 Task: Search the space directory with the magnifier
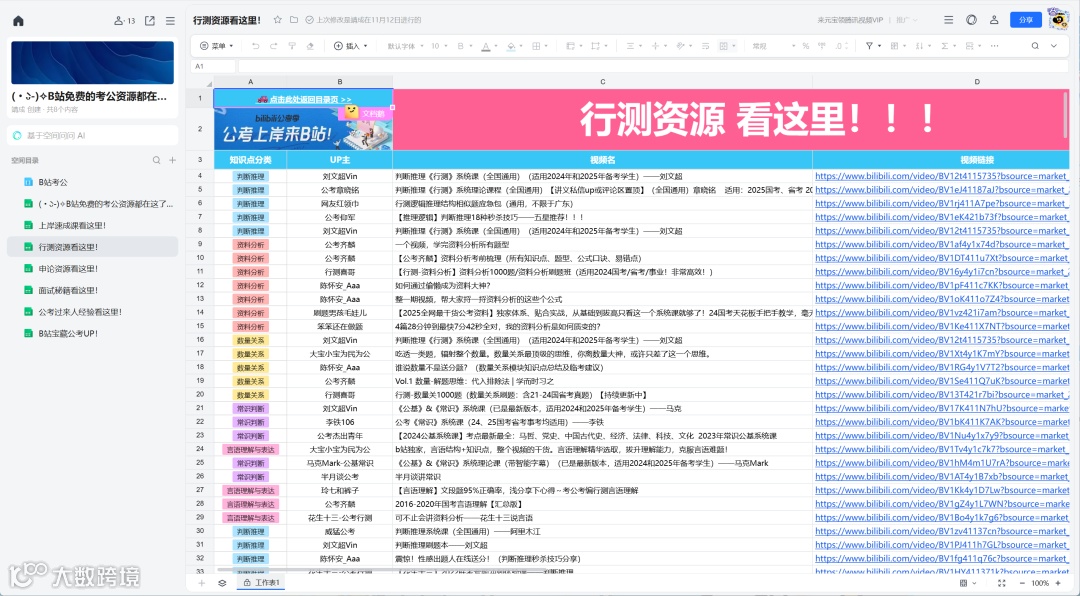[156, 160]
